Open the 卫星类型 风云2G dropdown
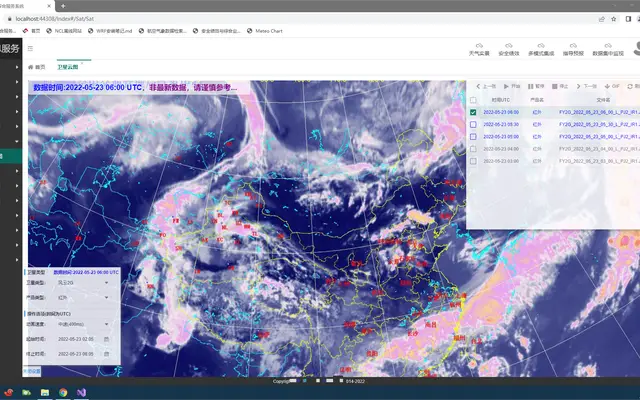Image resolution: width=640 pixels, height=400 pixels. [83, 283]
